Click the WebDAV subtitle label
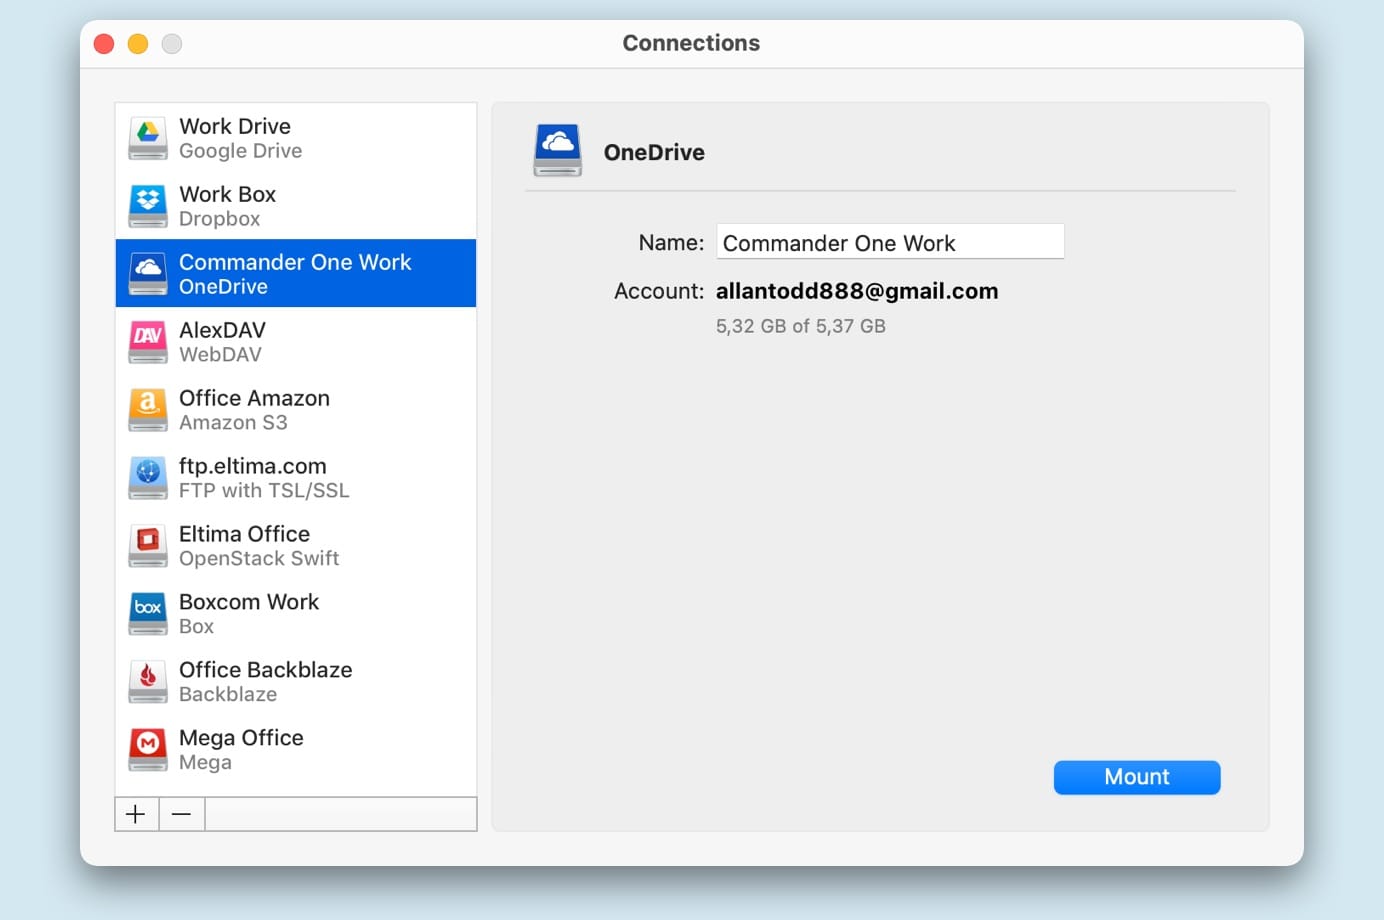 220,355
